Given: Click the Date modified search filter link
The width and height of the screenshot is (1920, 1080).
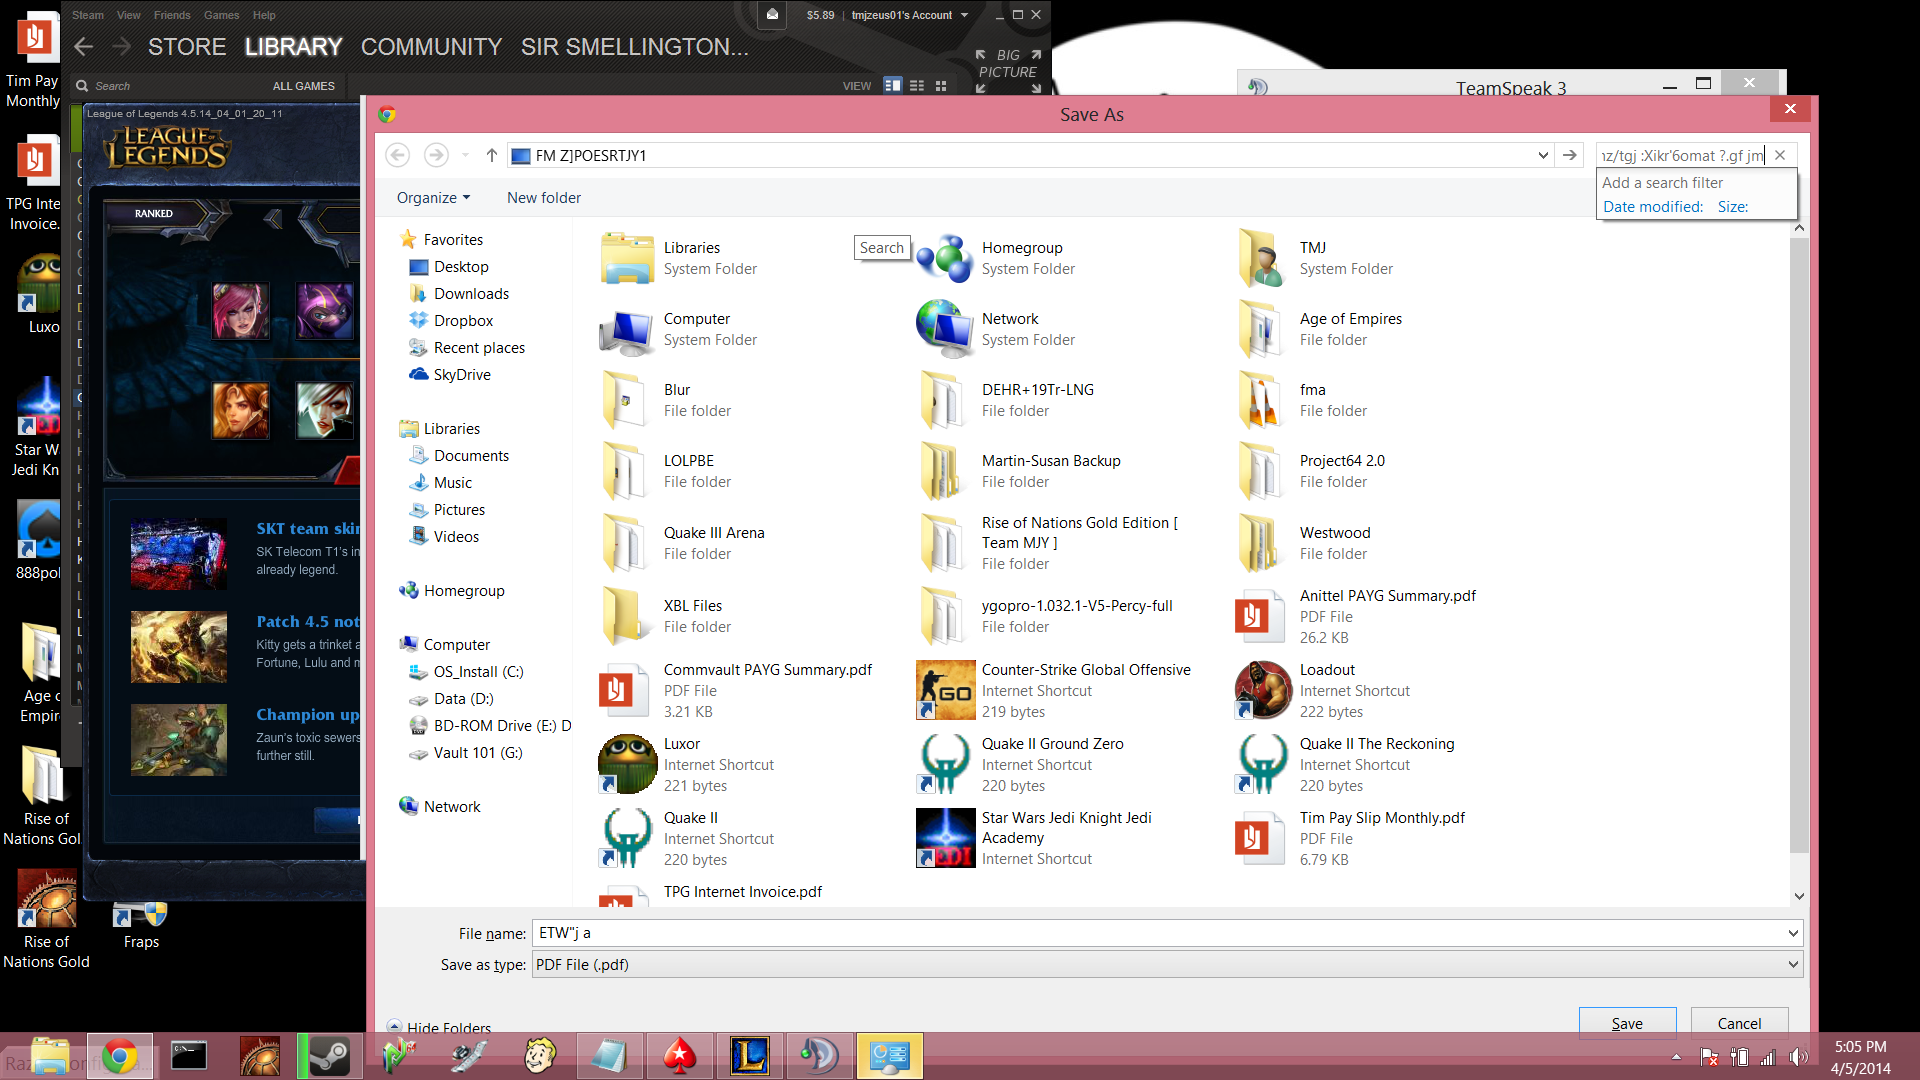Looking at the screenshot, I should tap(1652, 207).
